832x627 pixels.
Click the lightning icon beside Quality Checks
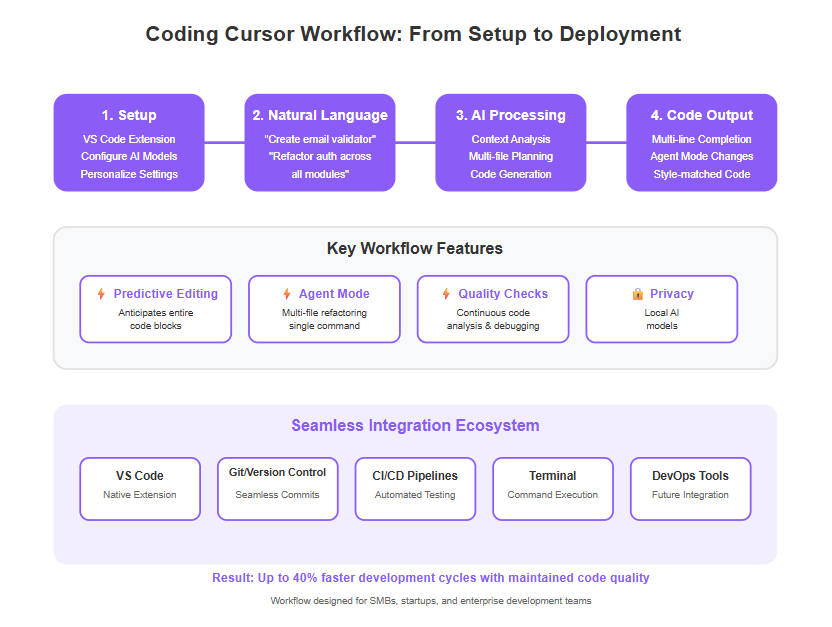pos(446,294)
